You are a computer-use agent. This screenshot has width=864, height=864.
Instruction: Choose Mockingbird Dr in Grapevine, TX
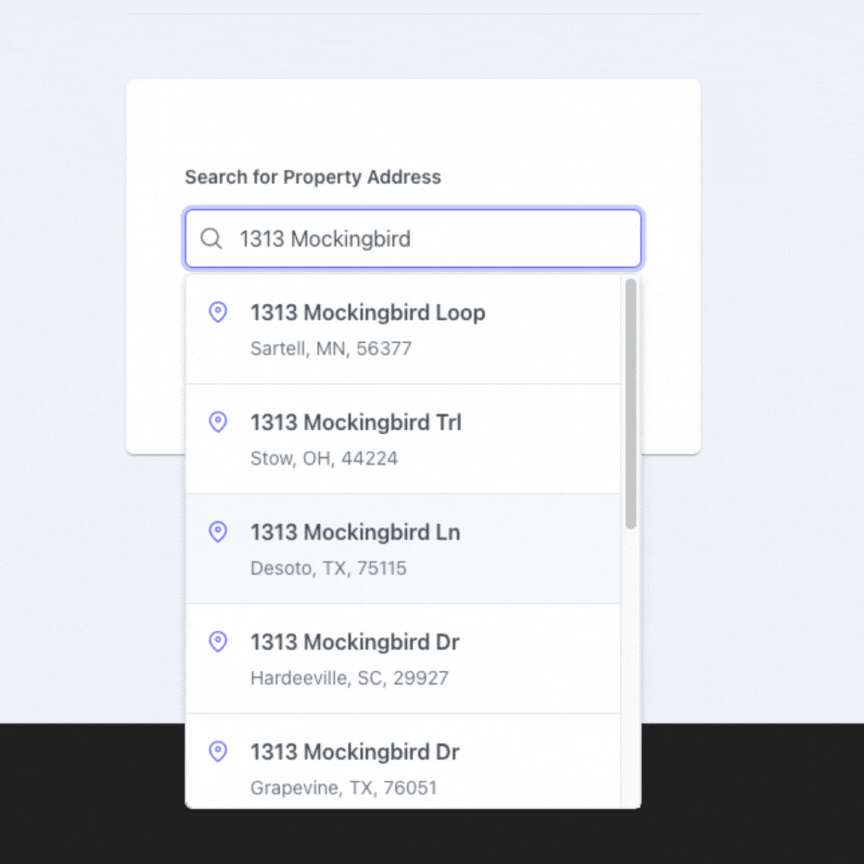(355, 753)
